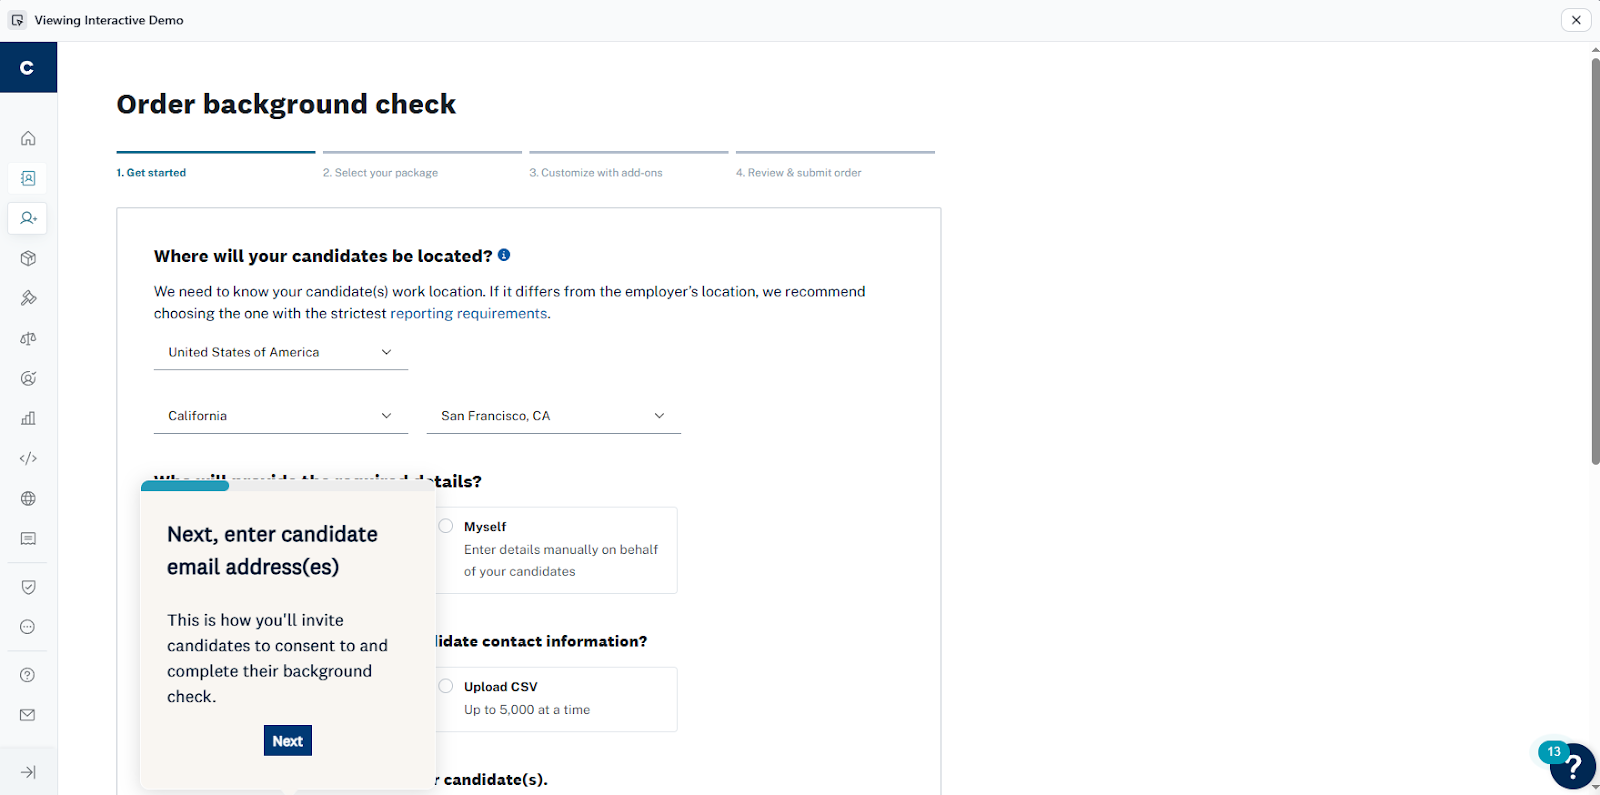This screenshot has width=1600, height=795.
Task: Open the globe icon in sidebar
Action: 28,498
